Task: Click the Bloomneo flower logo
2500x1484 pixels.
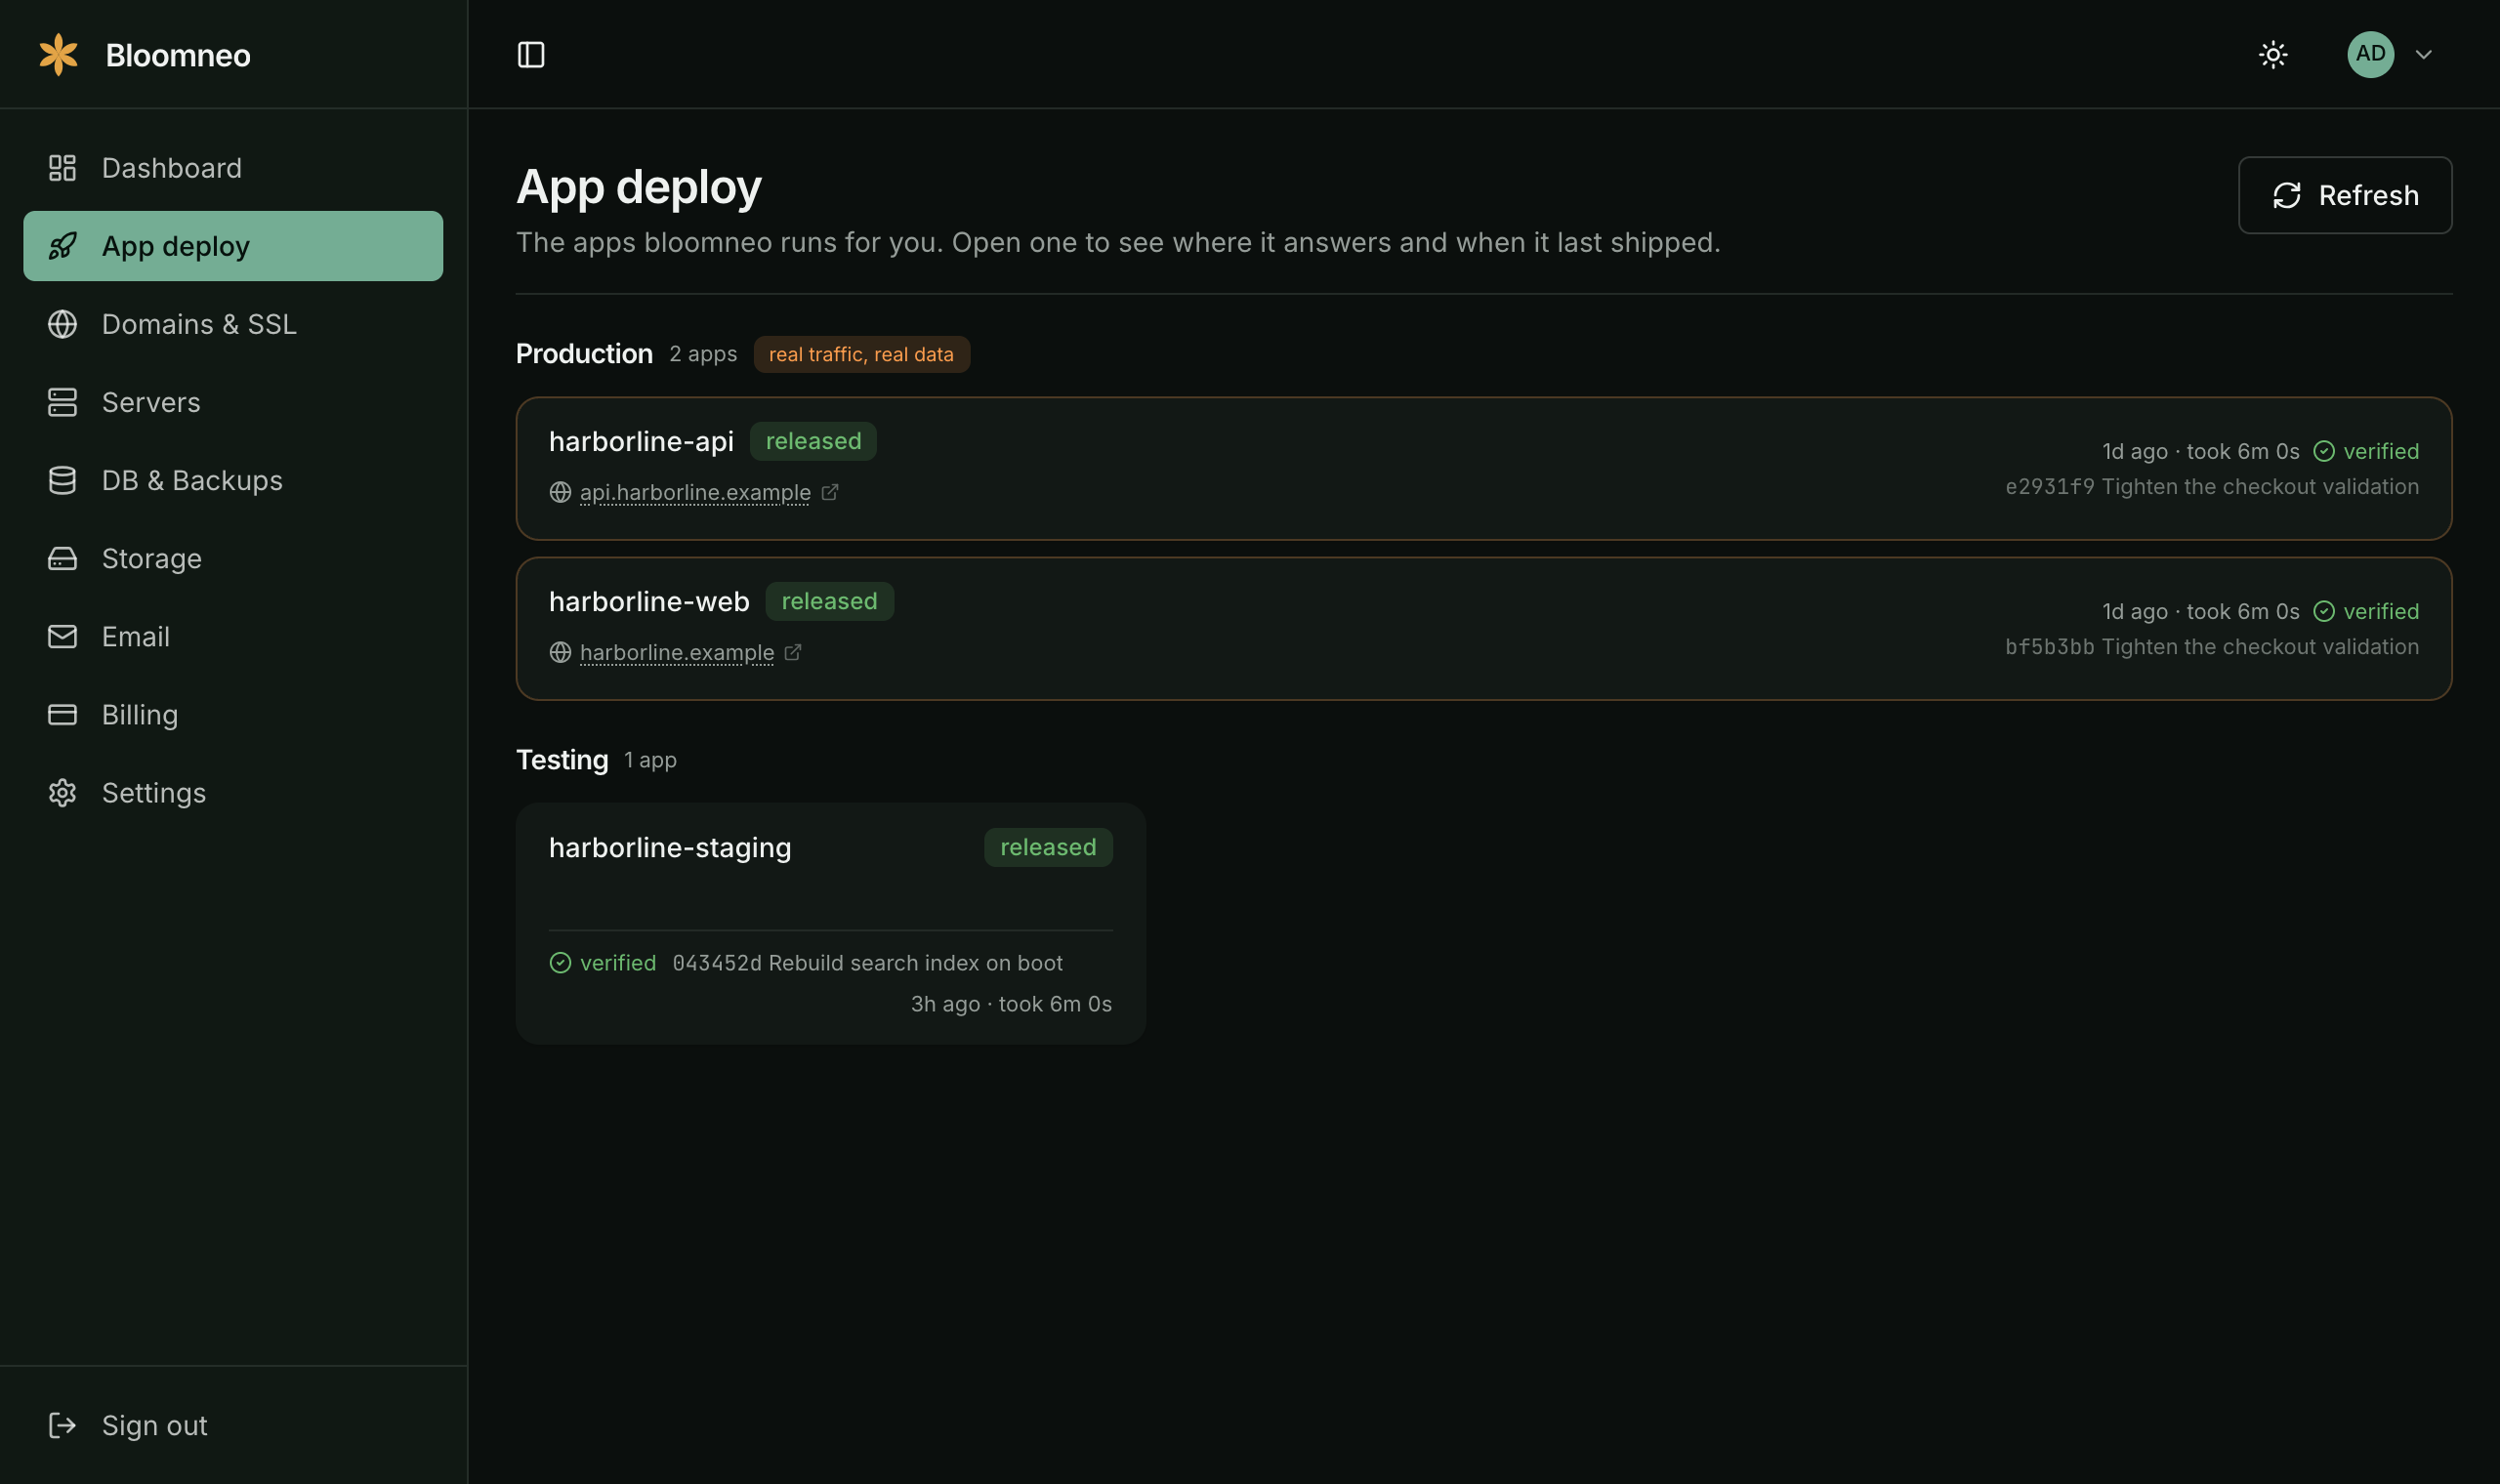Action: tap(58, 54)
